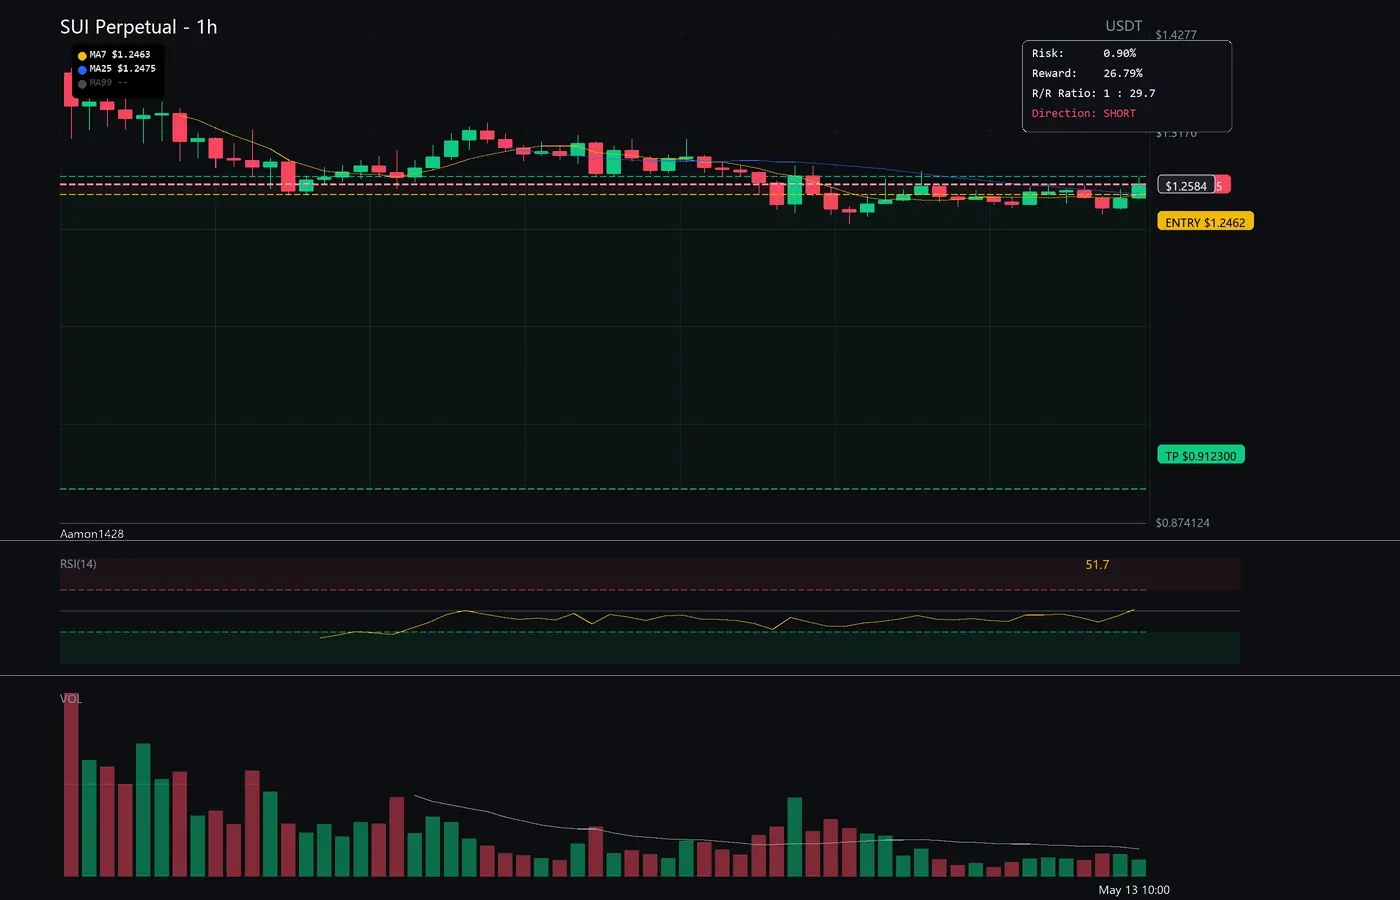Screen dimensions: 1400x900
Task: Click the $0.874124 bottom price axis label
Action: click(1182, 523)
